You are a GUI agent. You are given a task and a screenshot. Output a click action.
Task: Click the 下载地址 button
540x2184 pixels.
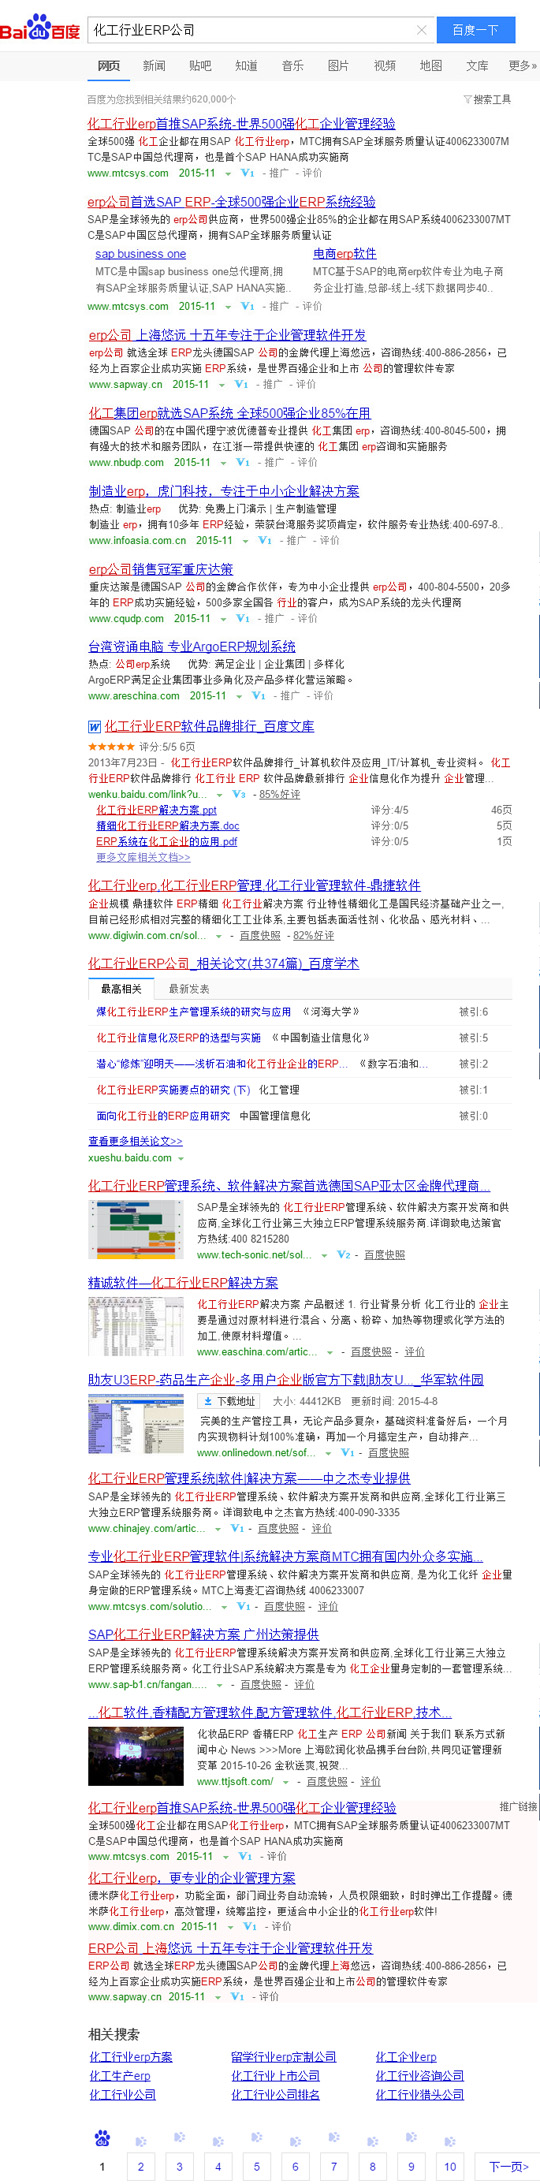click(x=228, y=1401)
